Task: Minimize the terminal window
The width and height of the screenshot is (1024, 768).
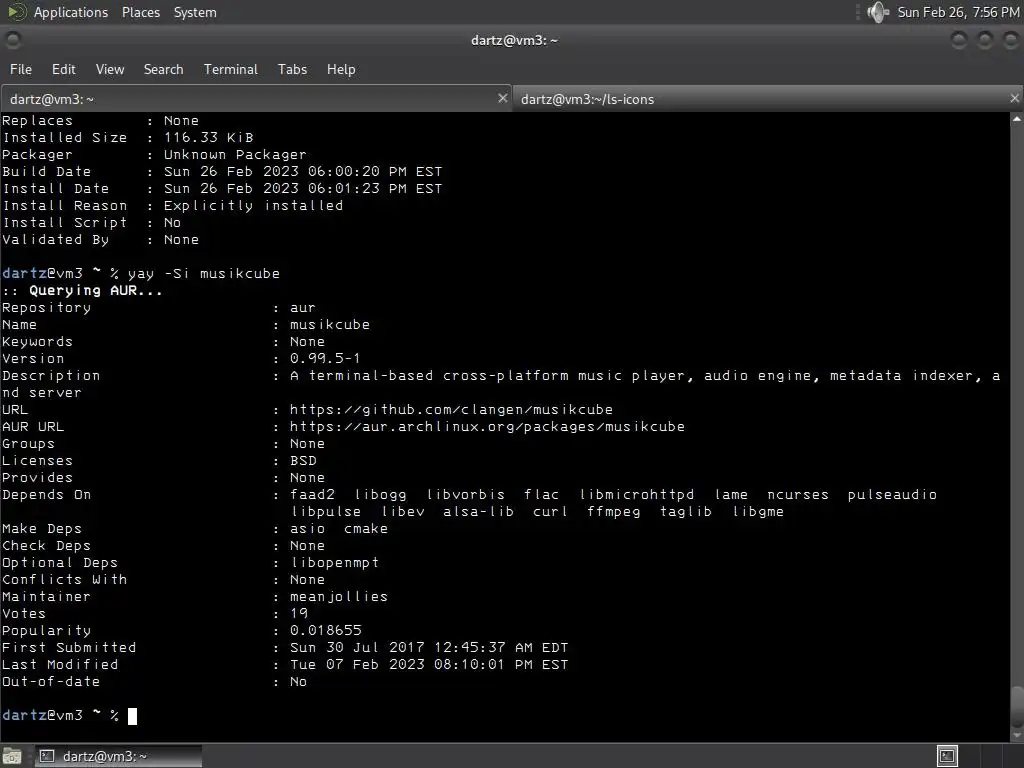Action: click(959, 40)
